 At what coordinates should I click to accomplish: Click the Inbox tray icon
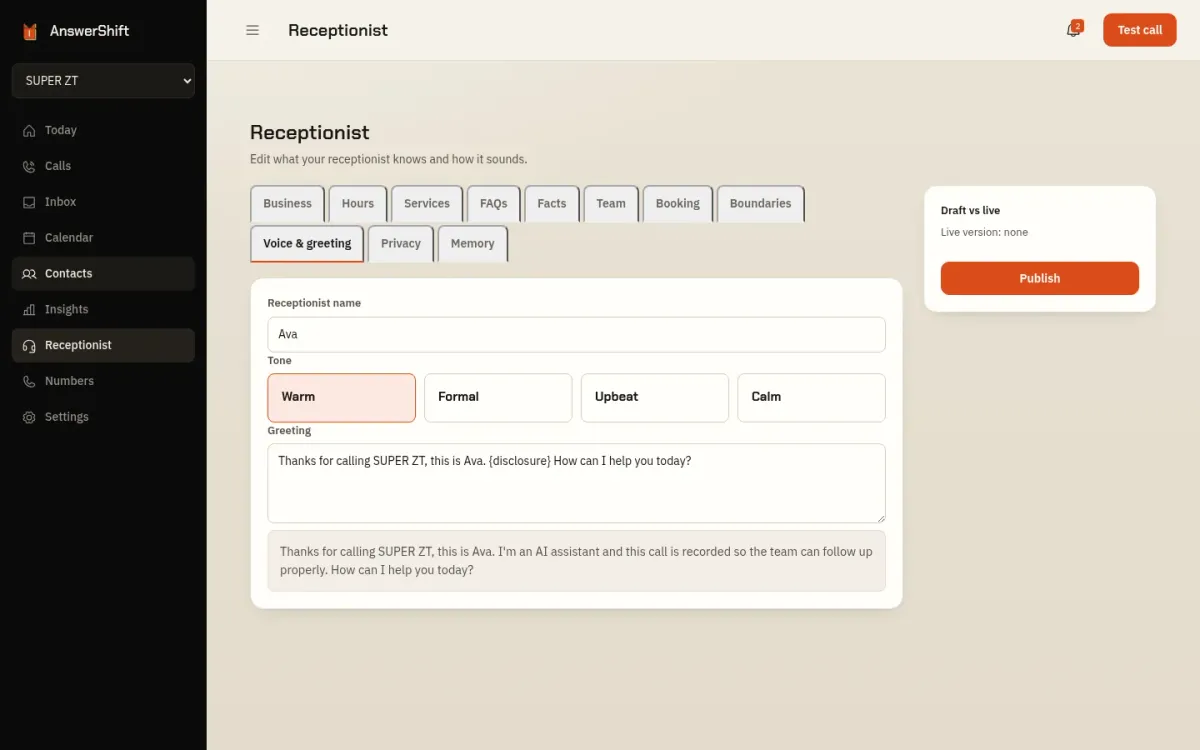29,202
